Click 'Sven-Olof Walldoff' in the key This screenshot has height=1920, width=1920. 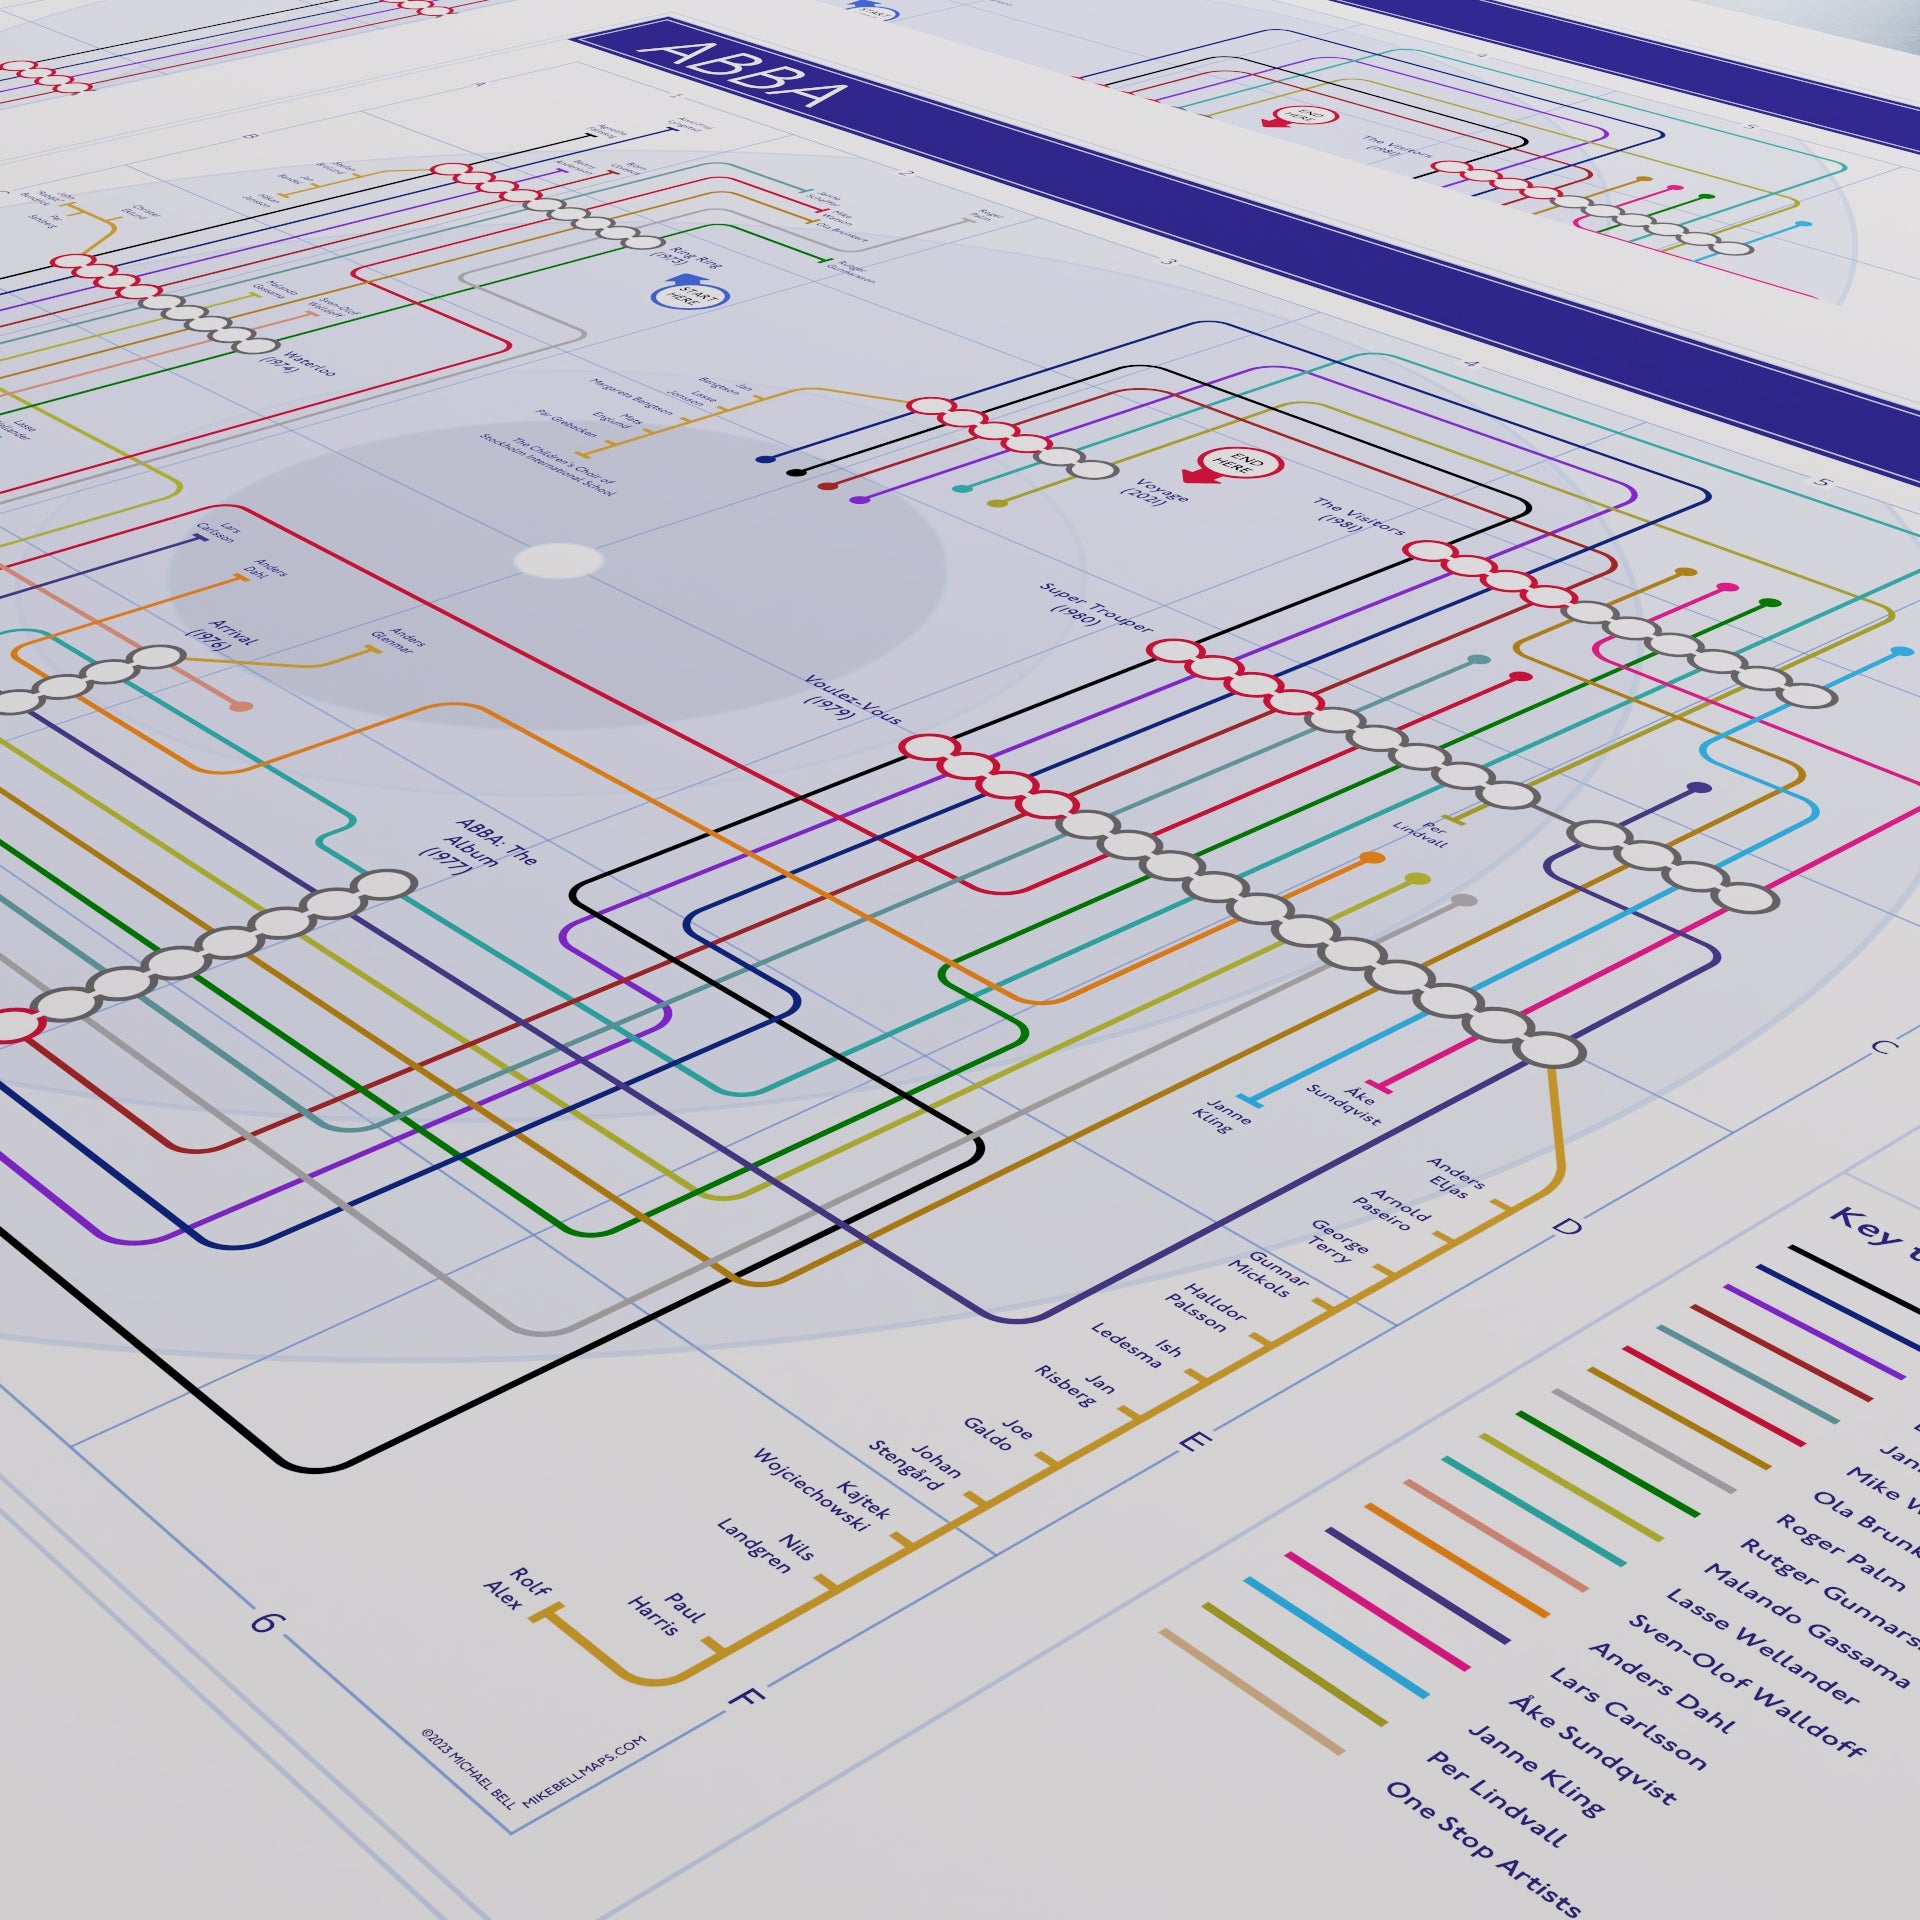point(1748,1687)
